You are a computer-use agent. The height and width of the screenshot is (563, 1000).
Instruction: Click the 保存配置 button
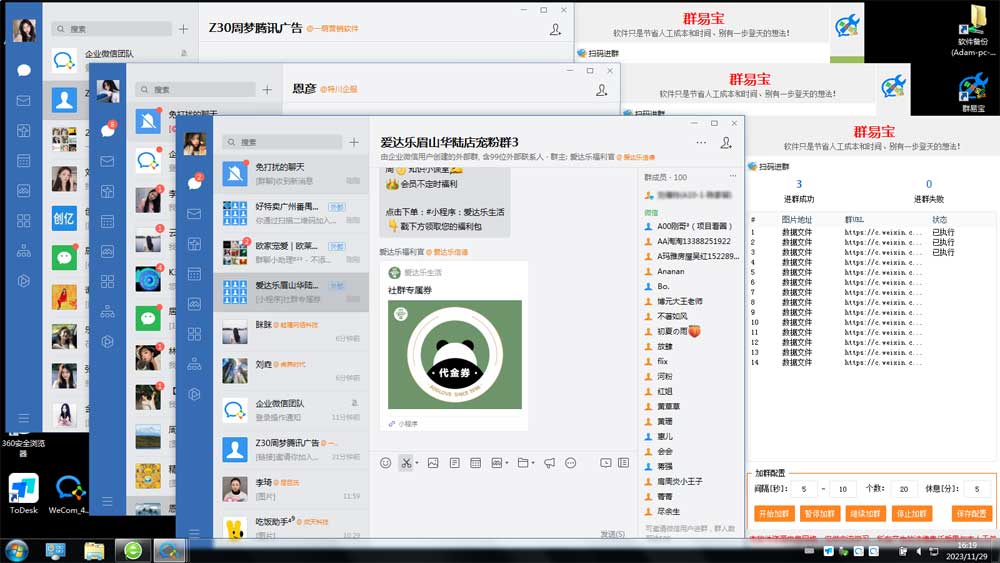(970, 513)
